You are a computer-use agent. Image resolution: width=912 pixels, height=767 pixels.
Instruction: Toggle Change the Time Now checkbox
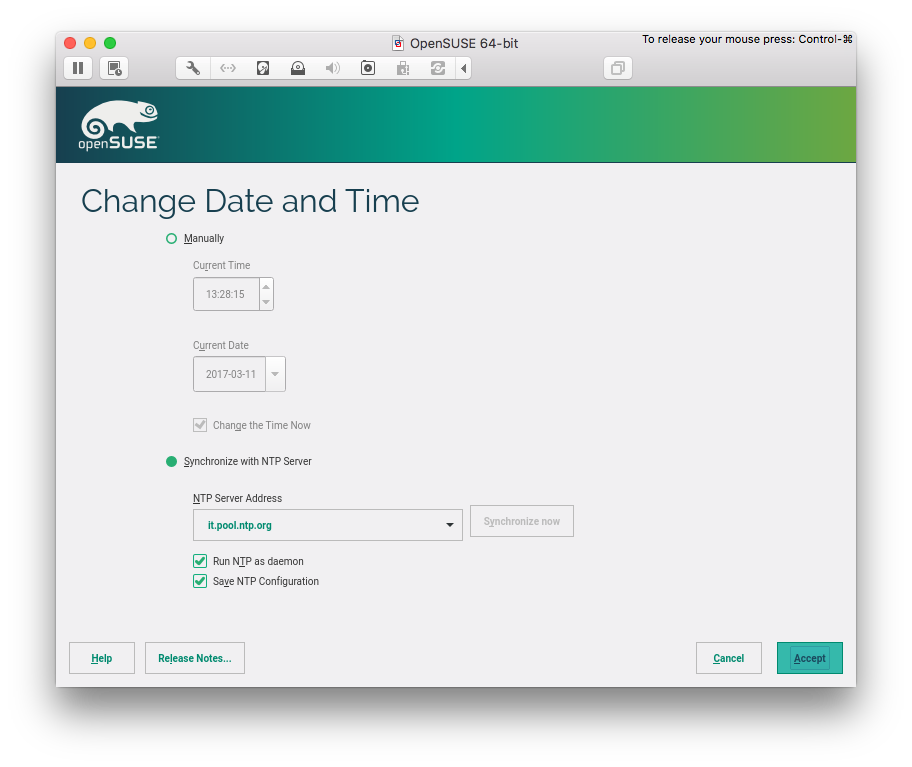[x=200, y=425]
